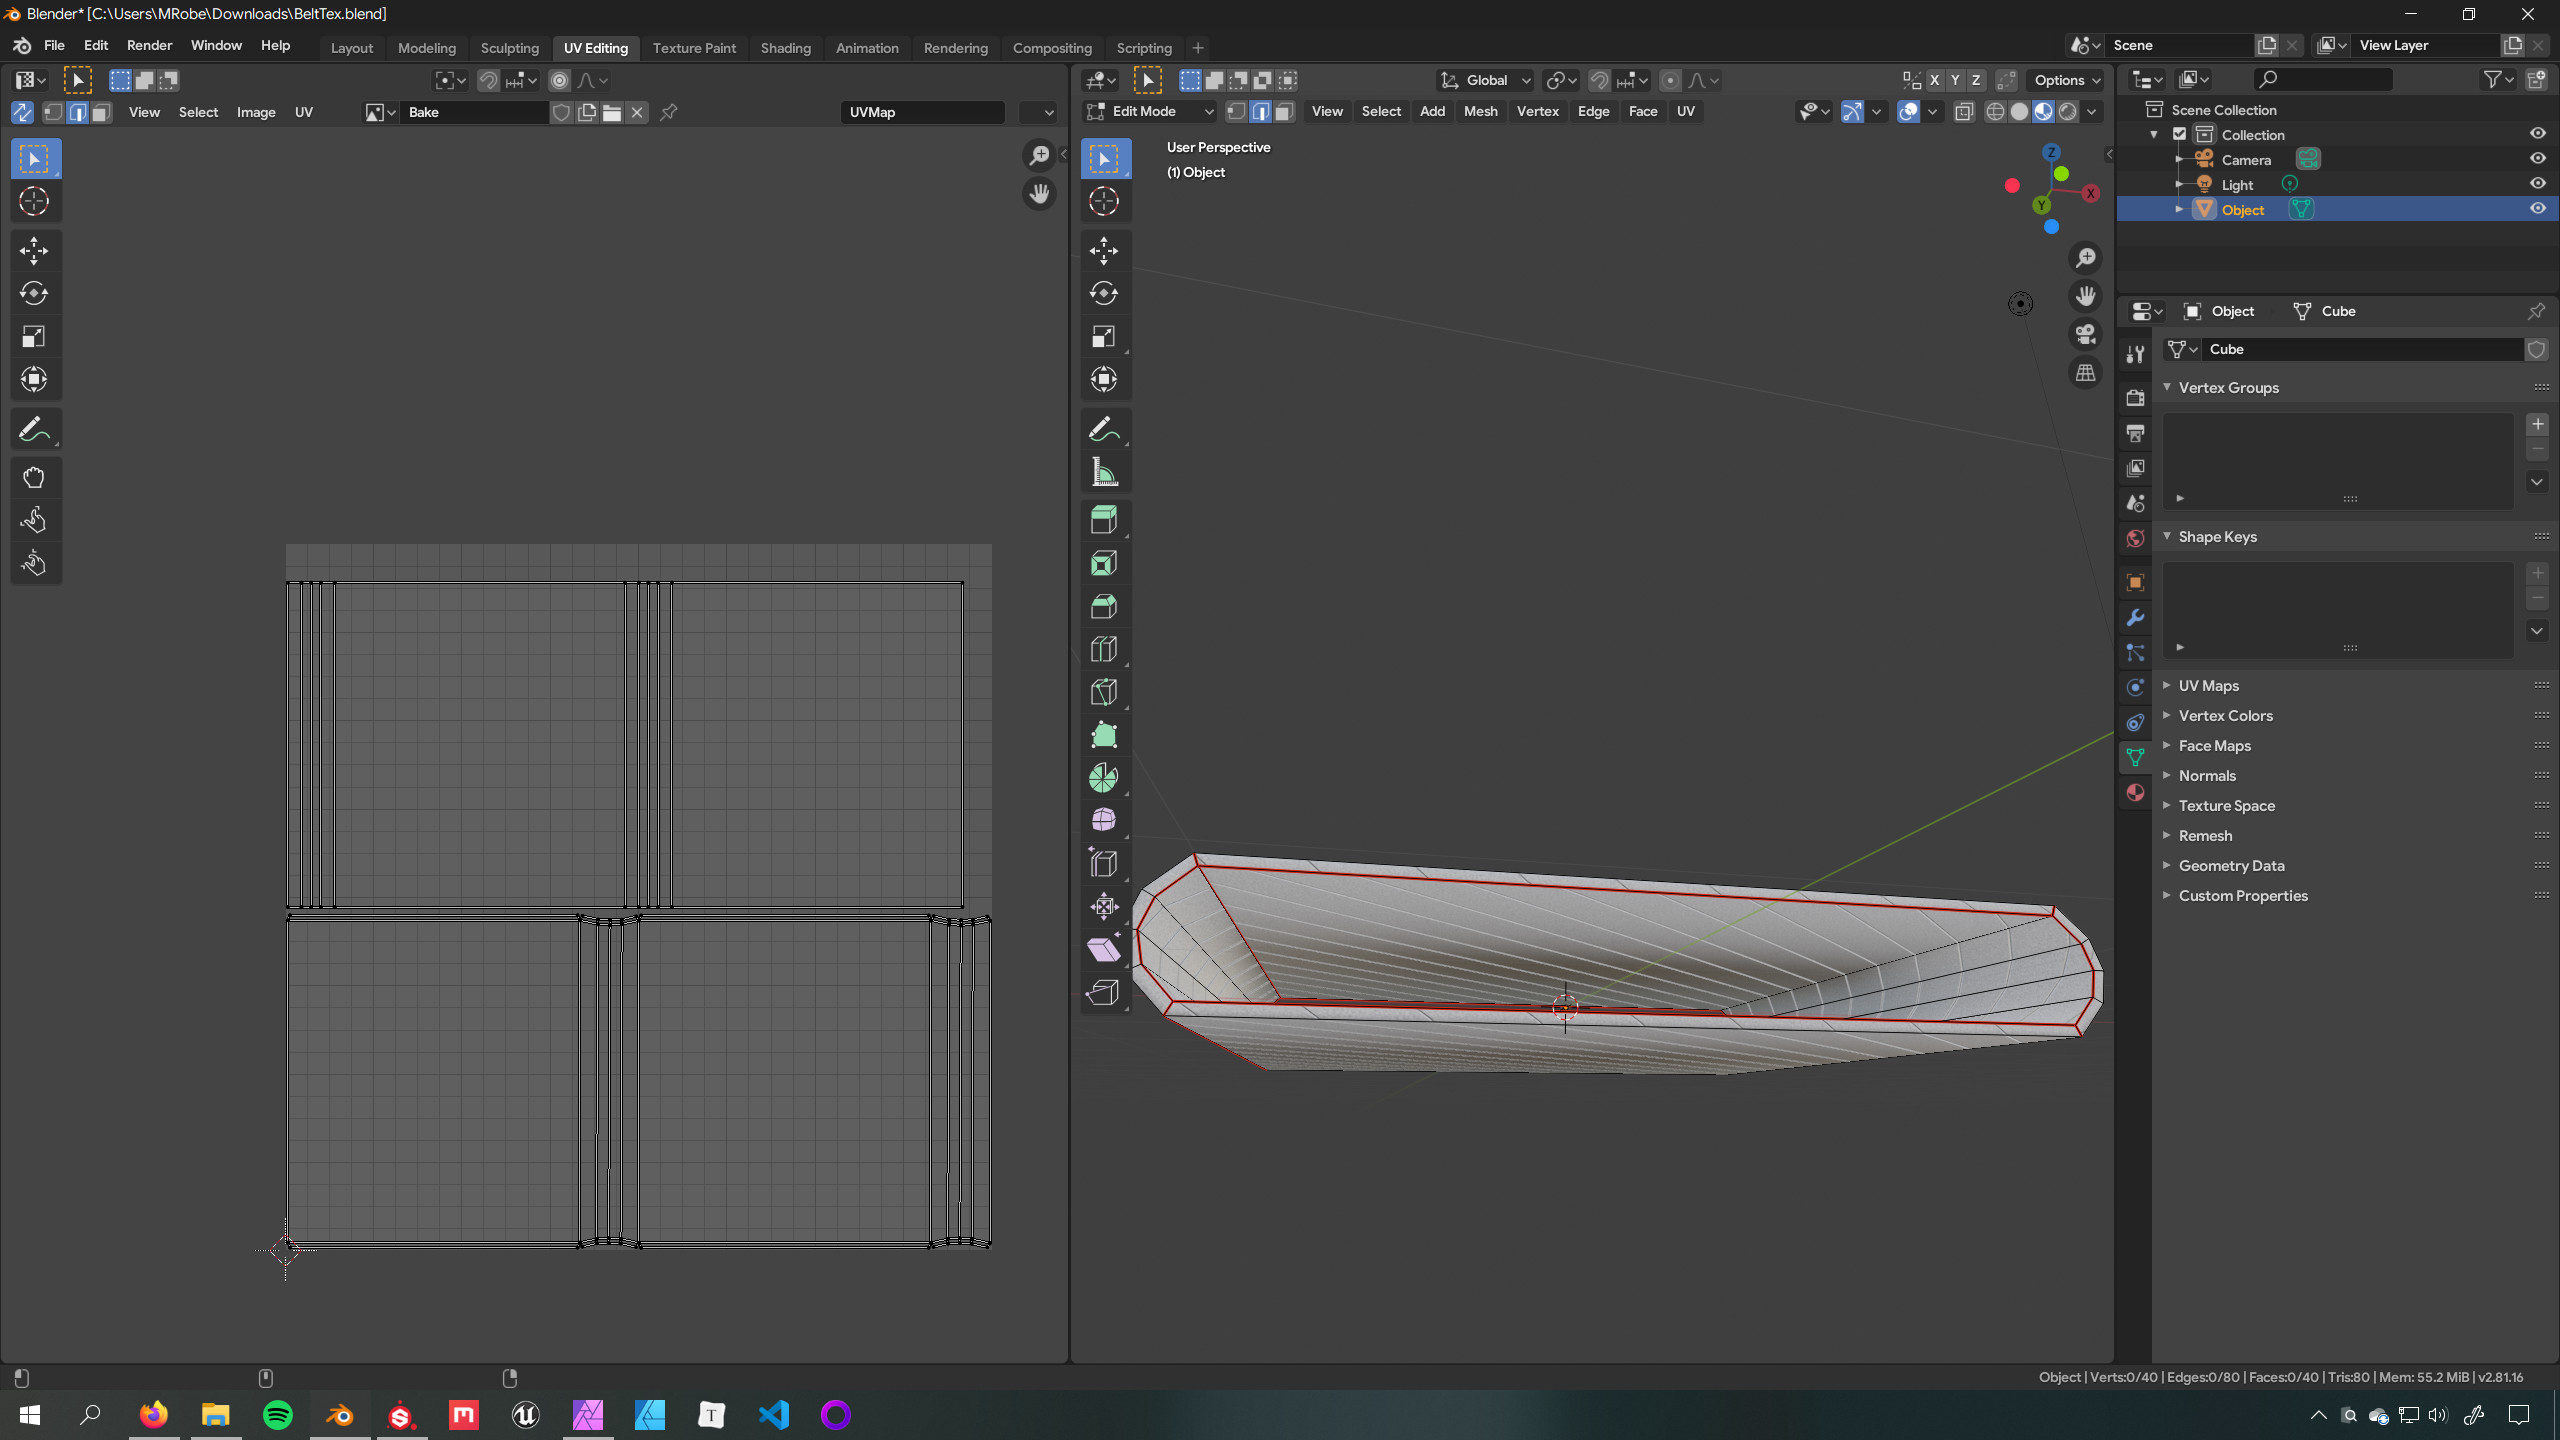This screenshot has width=2560, height=1440.
Task: Add a new vertex group with plus button
Action: point(2537,425)
